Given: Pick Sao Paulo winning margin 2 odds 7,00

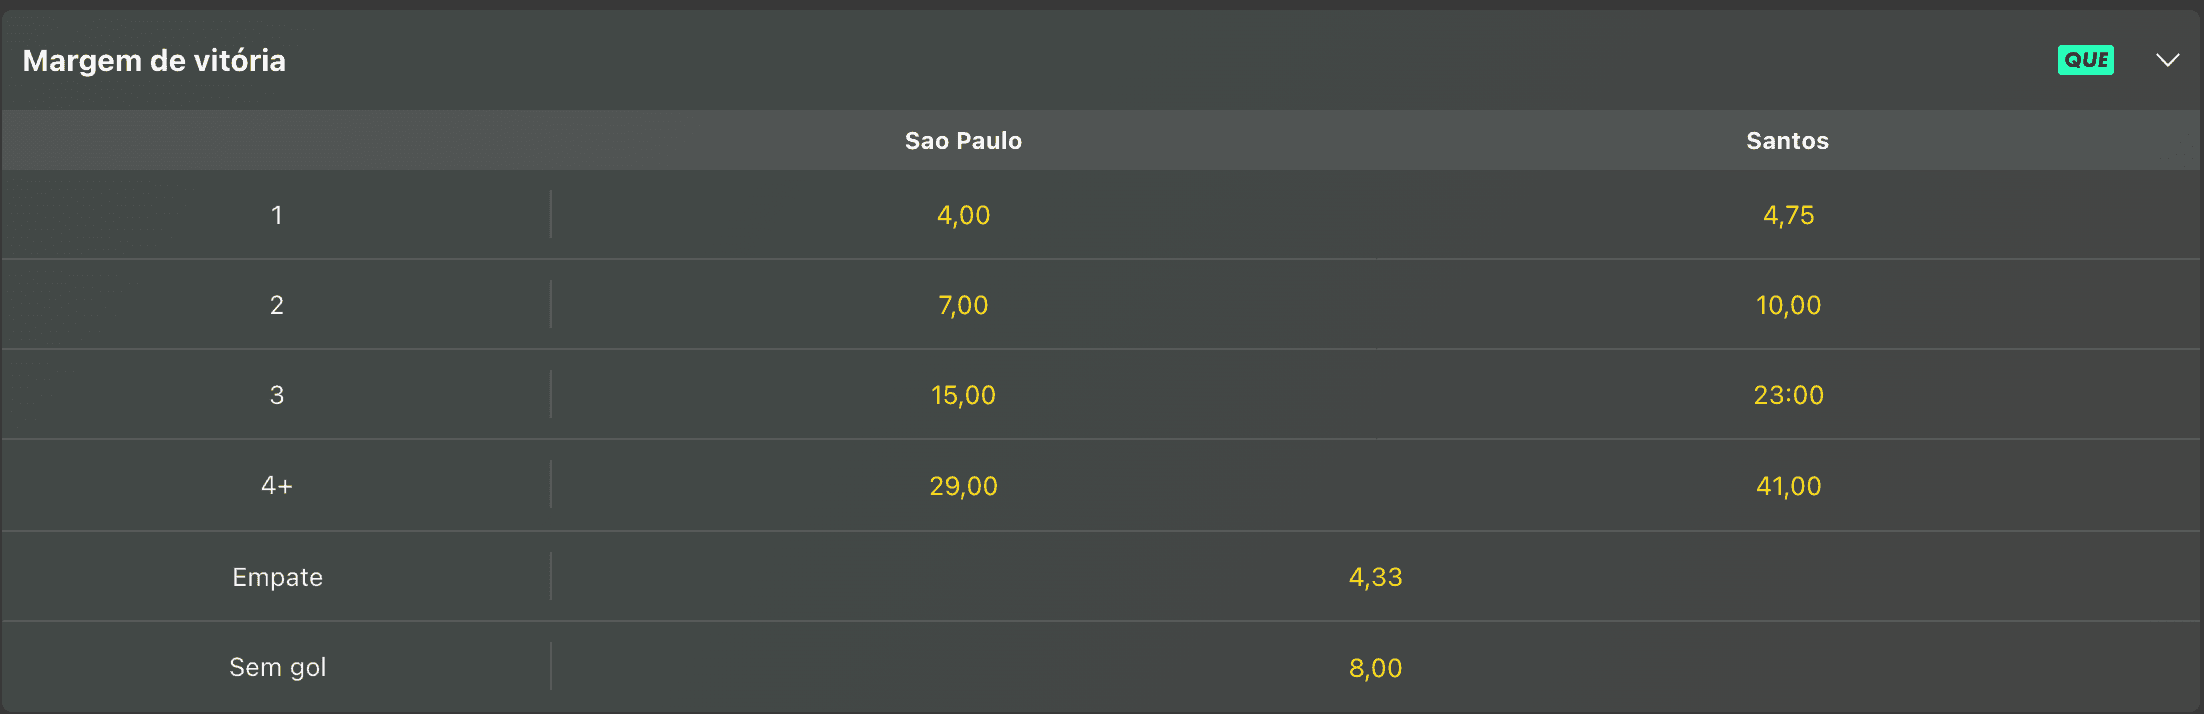Looking at the screenshot, I should coord(963,305).
